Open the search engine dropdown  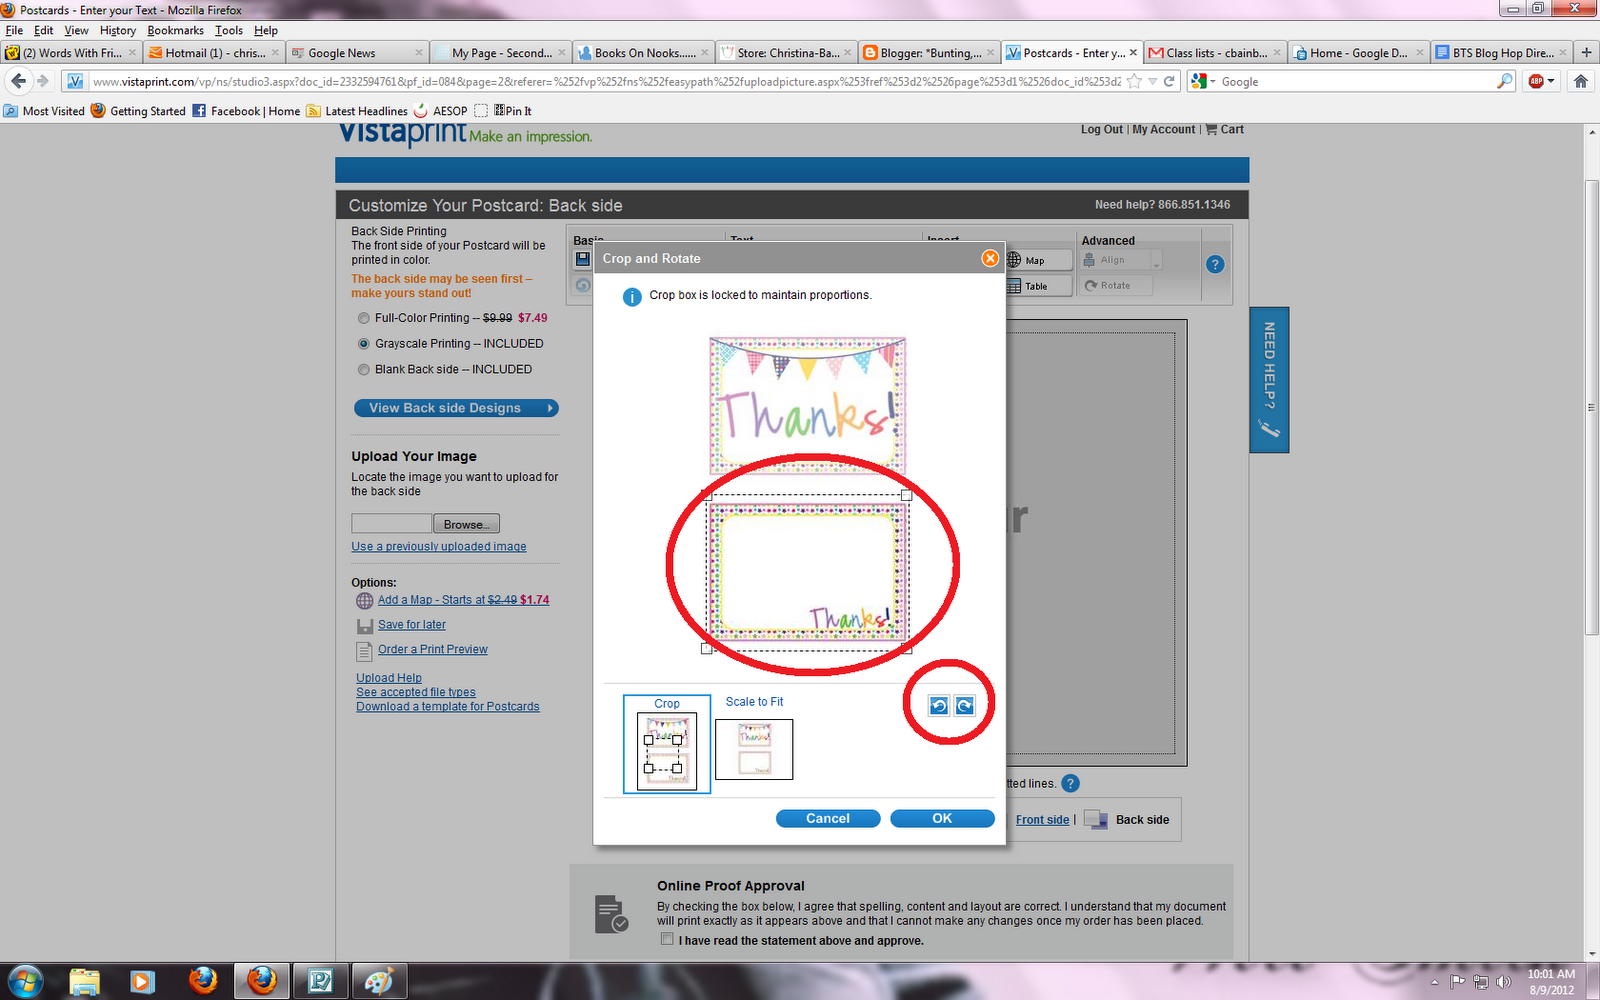[x=1203, y=82]
